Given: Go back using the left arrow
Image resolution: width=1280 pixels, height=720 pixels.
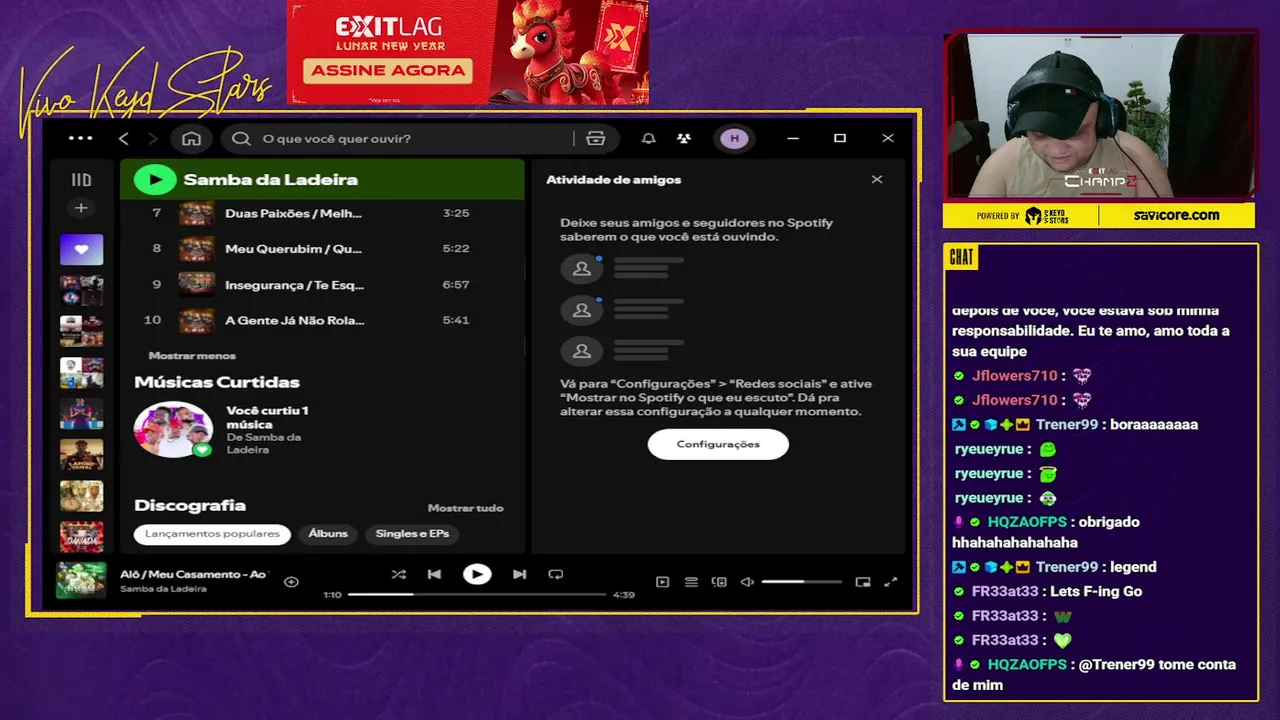Looking at the screenshot, I should point(124,138).
